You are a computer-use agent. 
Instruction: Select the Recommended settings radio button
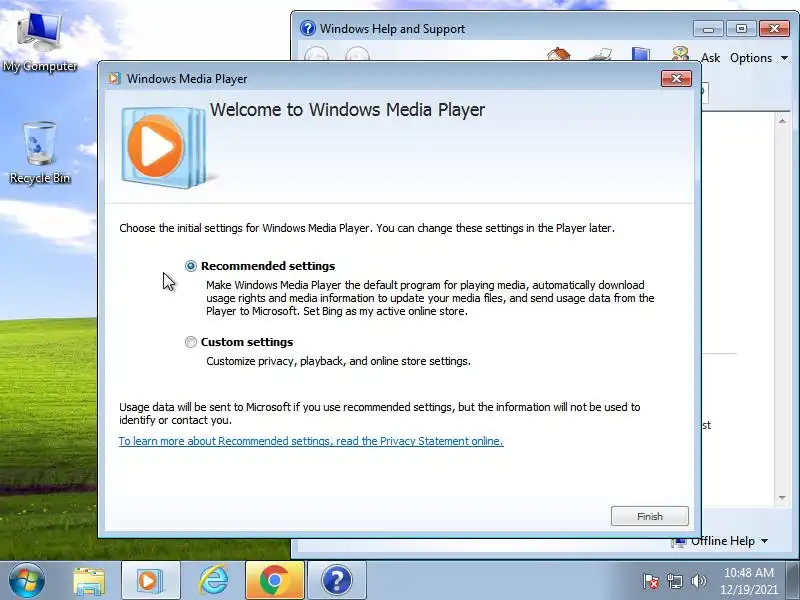[191, 266]
